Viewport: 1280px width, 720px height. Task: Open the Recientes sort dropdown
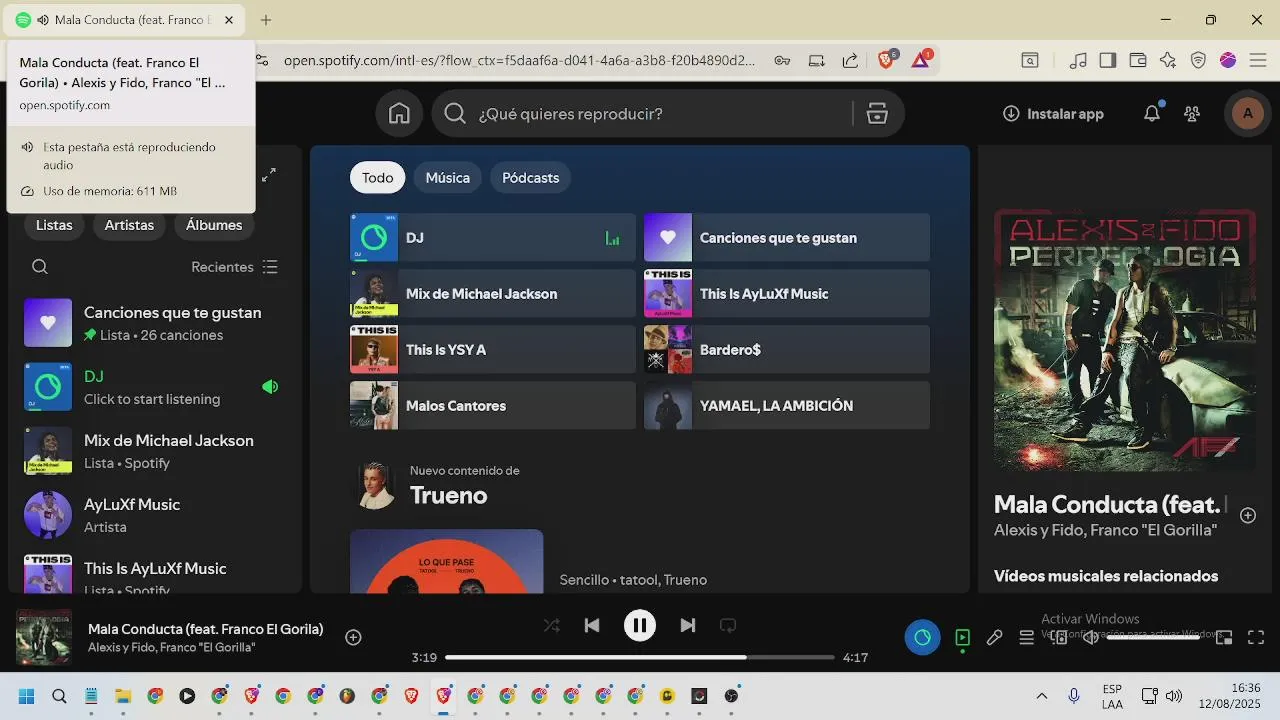point(235,267)
